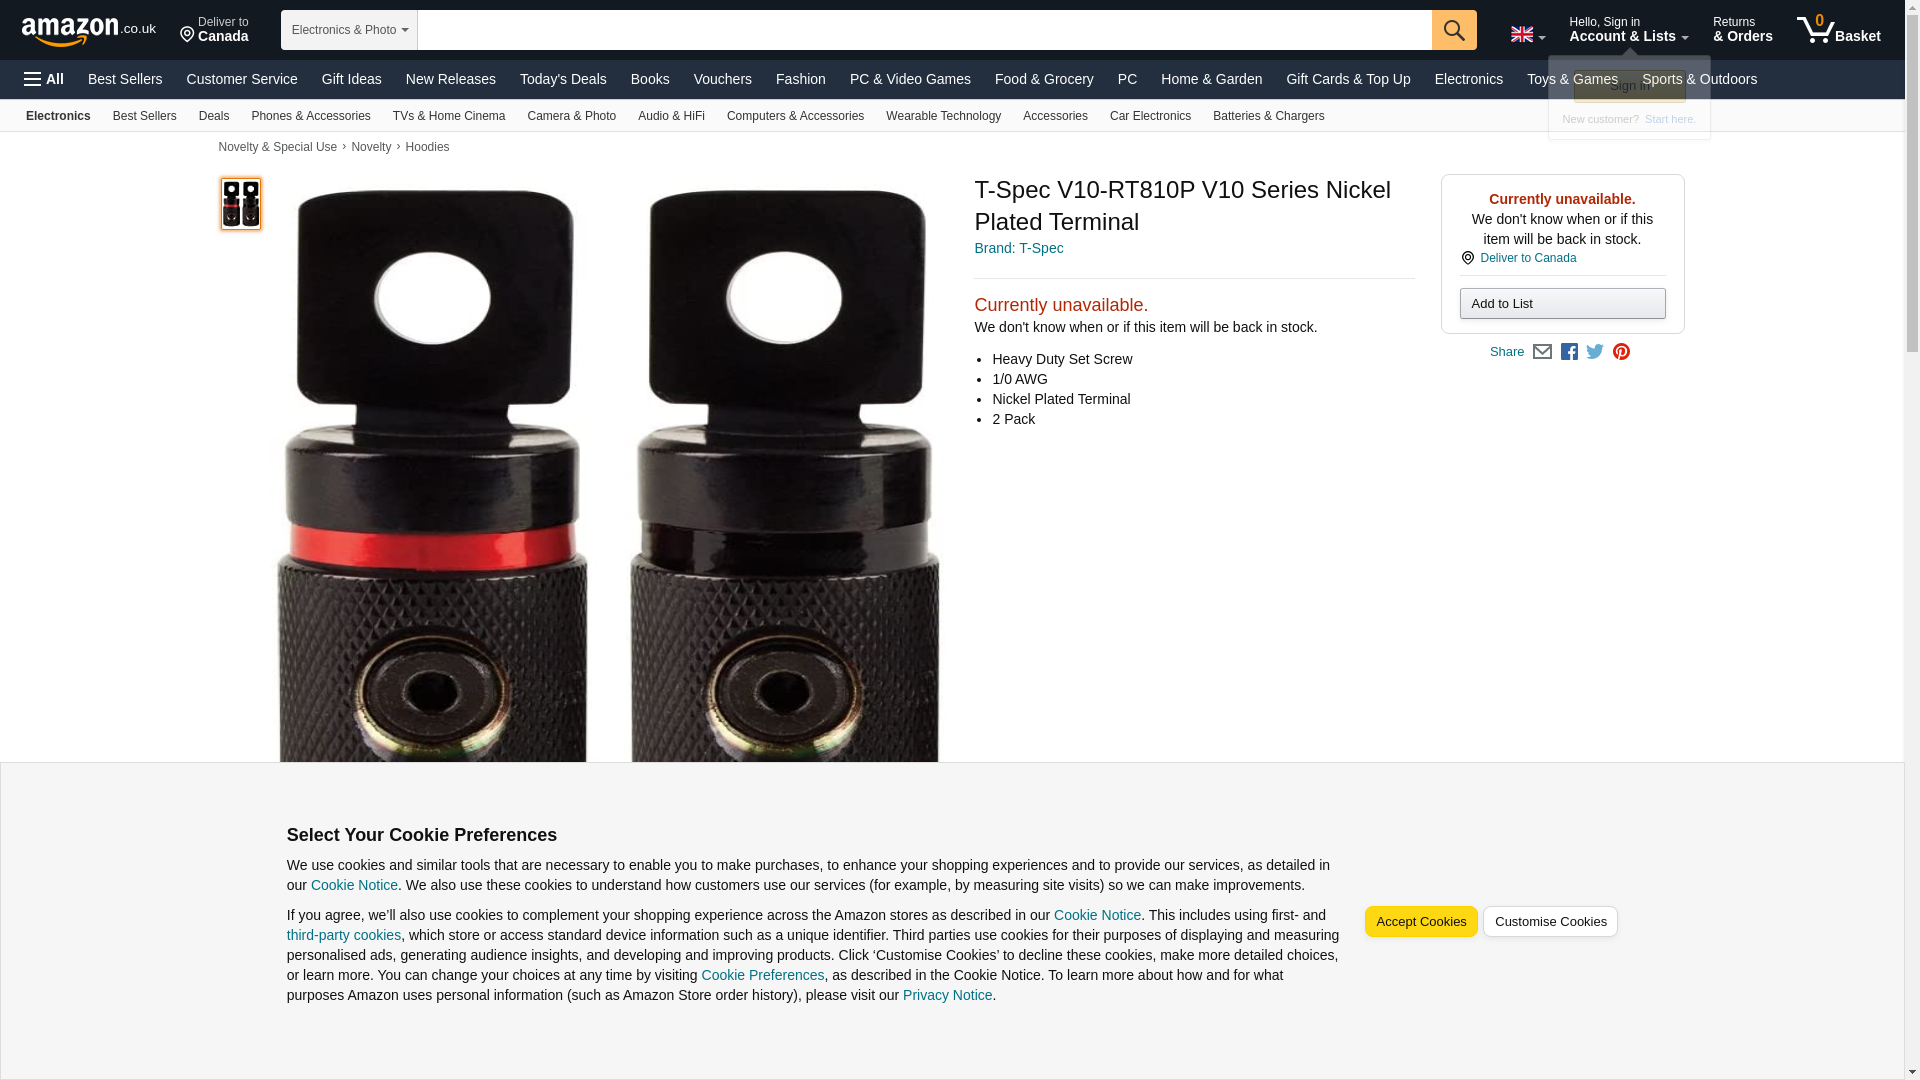Click into the search text field

[x=924, y=30]
